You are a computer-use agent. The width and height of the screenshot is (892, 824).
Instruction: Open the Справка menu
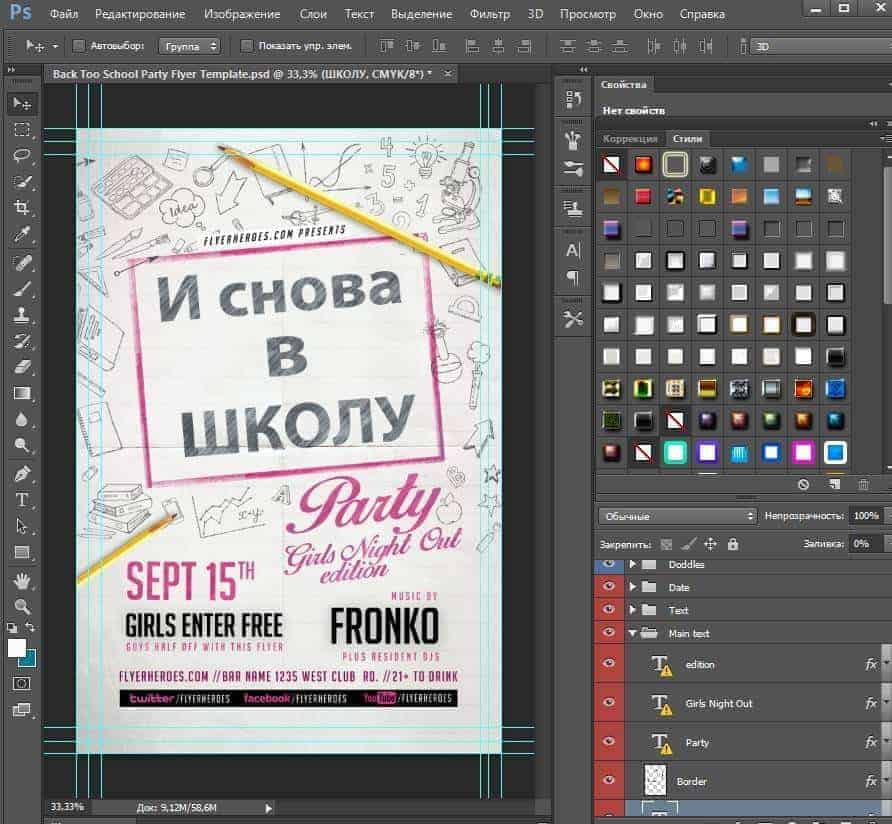point(702,14)
